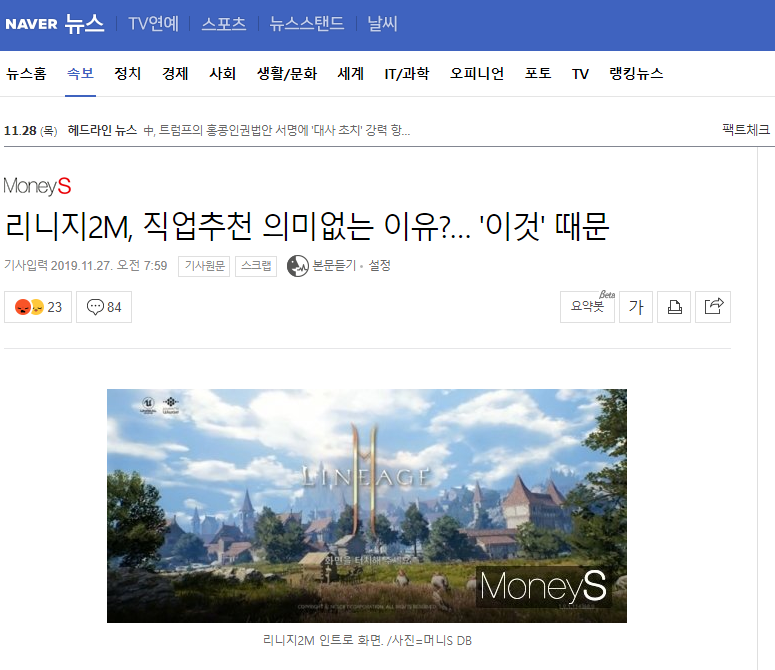This screenshot has height=670, width=775.
Task: Open the 스포츠 section
Action: [223, 23]
